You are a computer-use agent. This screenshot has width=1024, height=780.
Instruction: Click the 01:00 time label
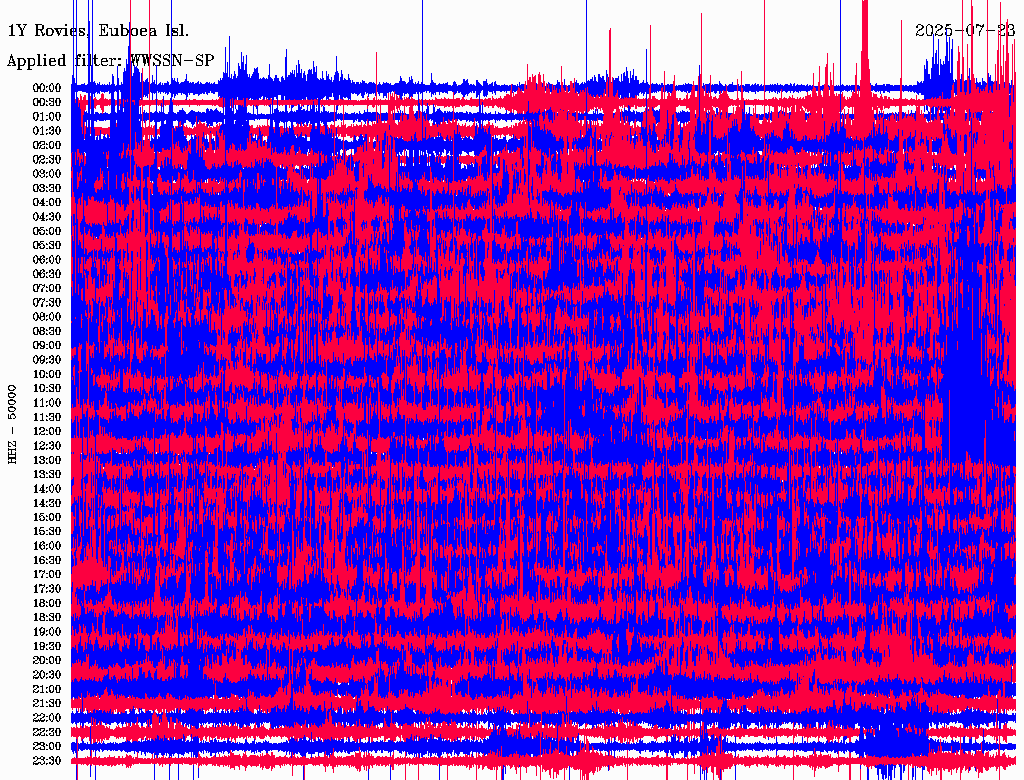[47, 116]
